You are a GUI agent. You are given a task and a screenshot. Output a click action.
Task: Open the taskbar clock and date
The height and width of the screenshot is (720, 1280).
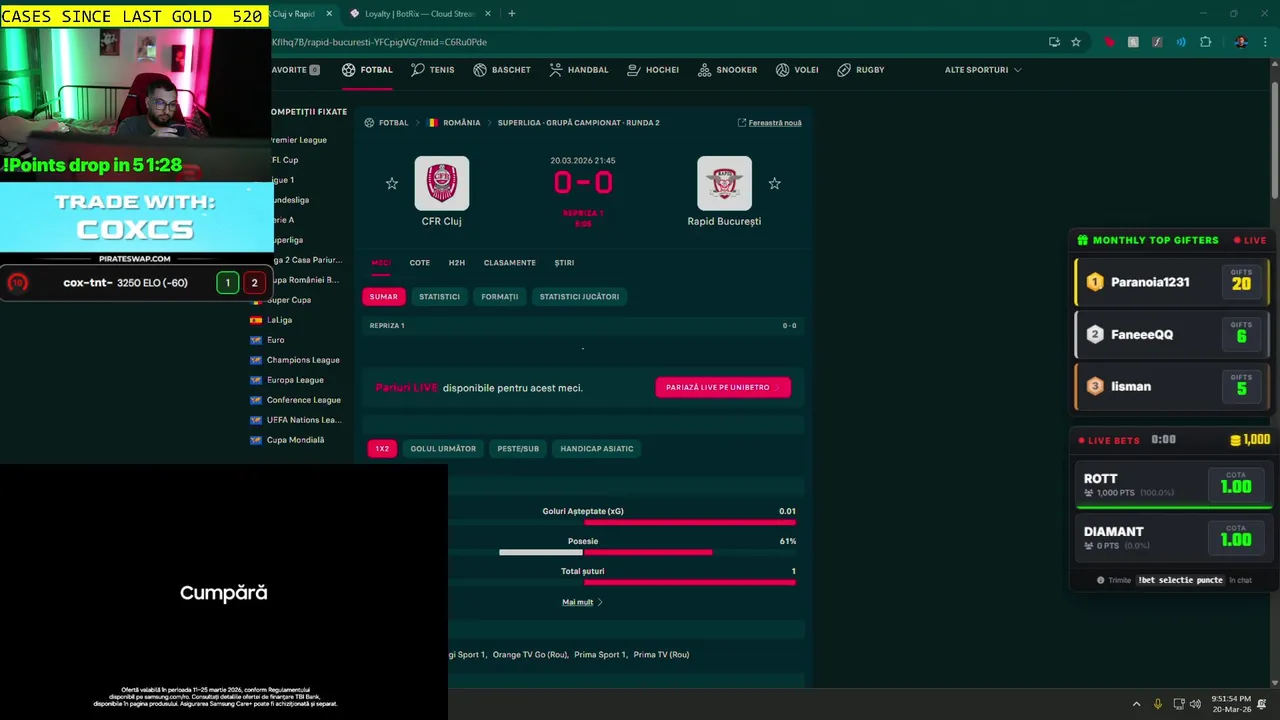[x=1231, y=704]
